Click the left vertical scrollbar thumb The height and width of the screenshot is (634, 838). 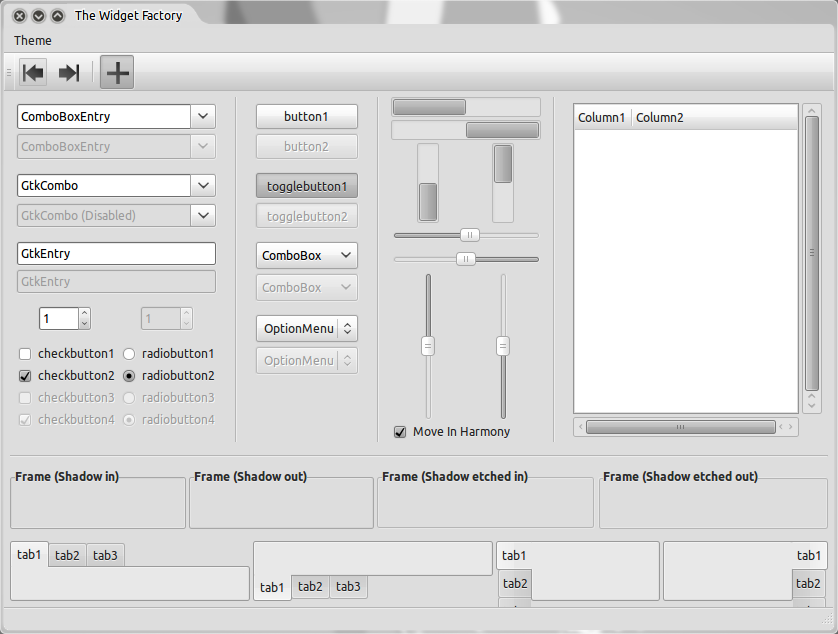click(x=428, y=202)
